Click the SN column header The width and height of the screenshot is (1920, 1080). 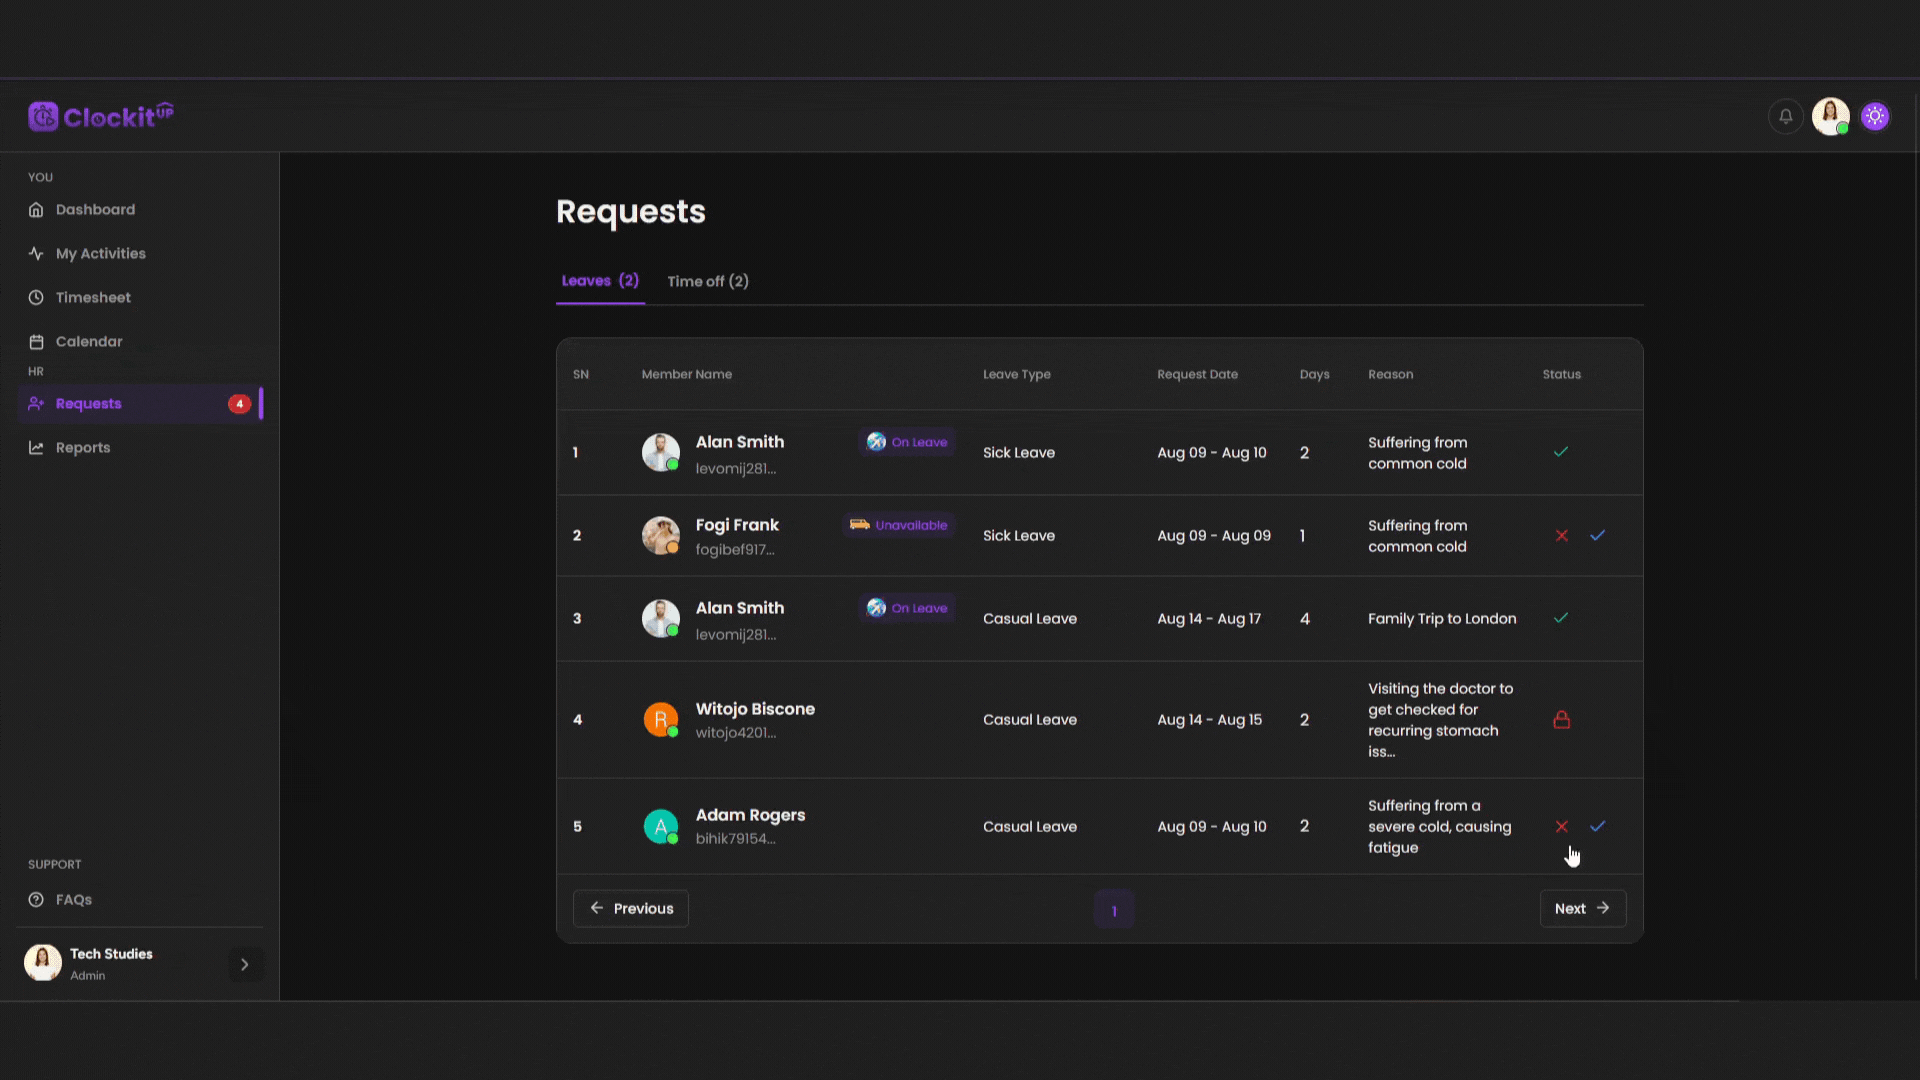coord(580,374)
